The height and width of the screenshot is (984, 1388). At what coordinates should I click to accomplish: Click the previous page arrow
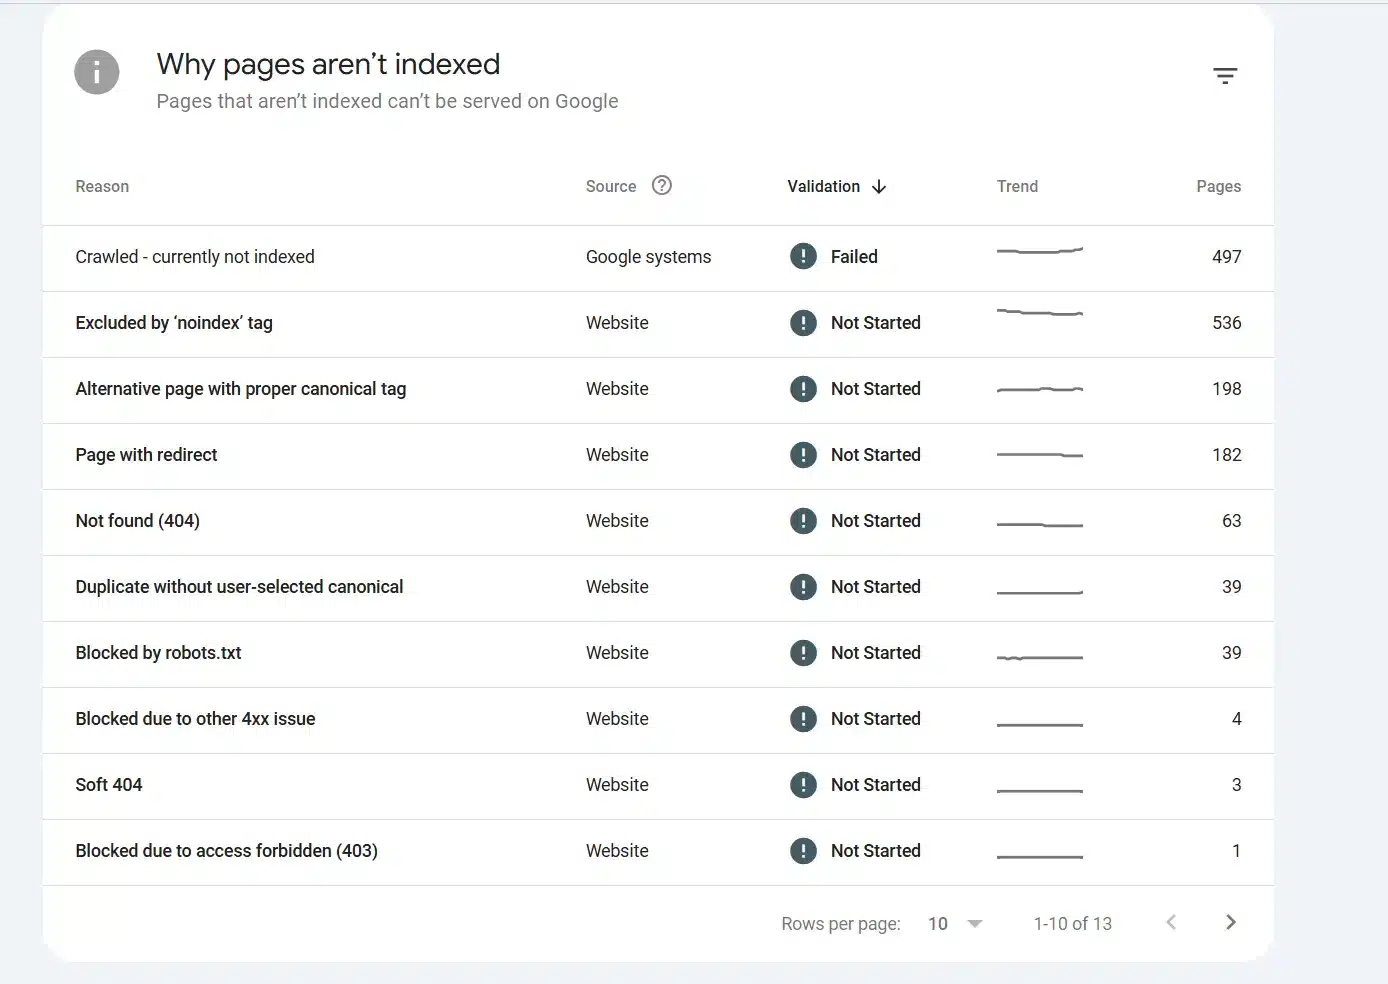coord(1170,922)
